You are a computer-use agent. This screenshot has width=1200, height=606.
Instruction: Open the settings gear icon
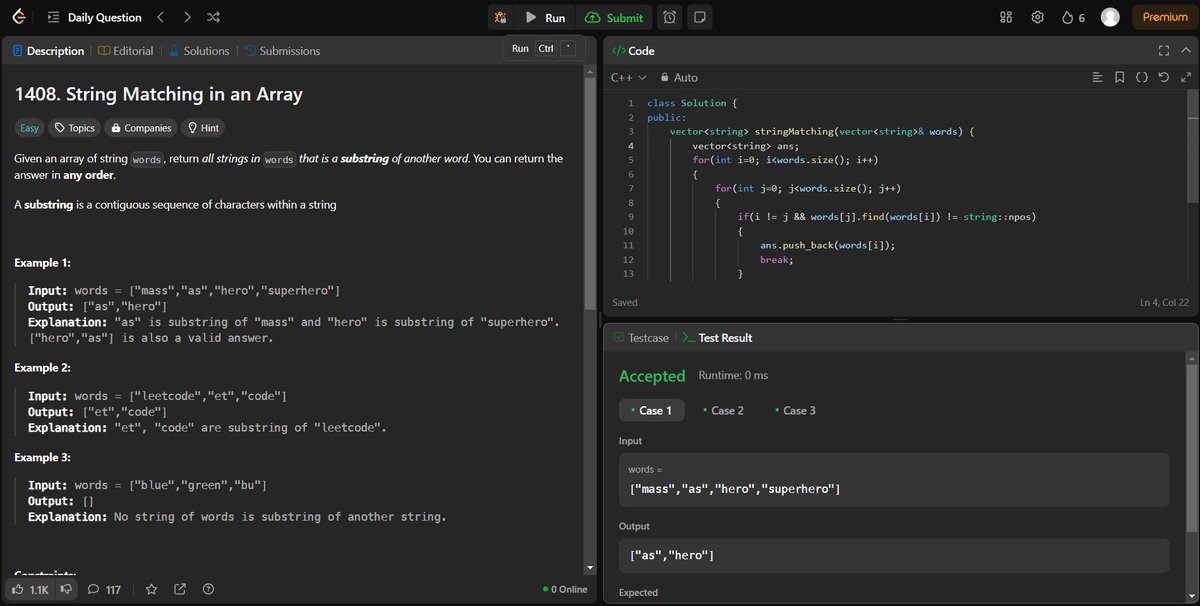(x=1038, y=18)
